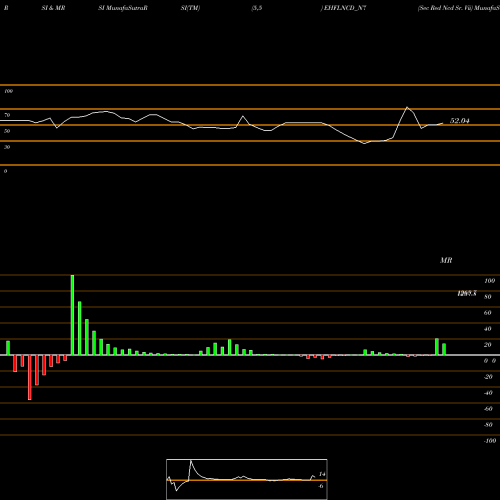Open the mini overview chart thumbnail
The height and width of the screenshot is (500, 500).
pyautogui.click(x=247, y=479)
